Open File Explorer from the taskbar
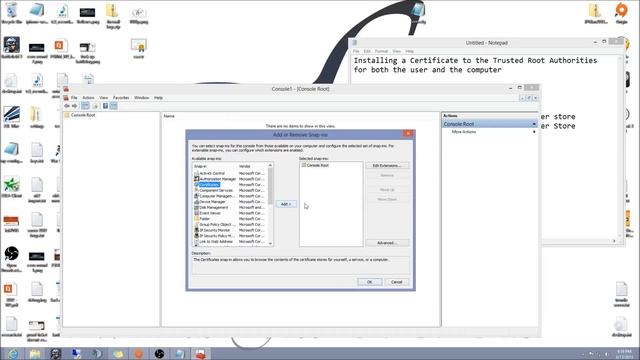The width and height of the screenshot is (640, 360). tap(34, 353)
